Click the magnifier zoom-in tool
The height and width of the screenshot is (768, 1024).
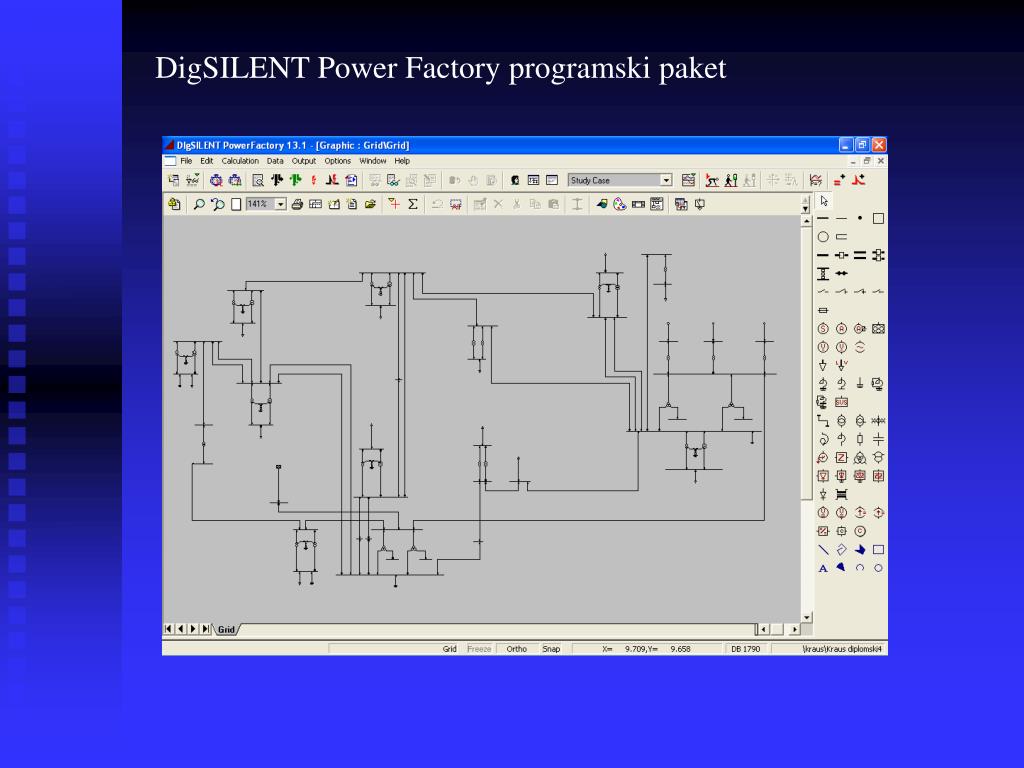click(199, 204)
